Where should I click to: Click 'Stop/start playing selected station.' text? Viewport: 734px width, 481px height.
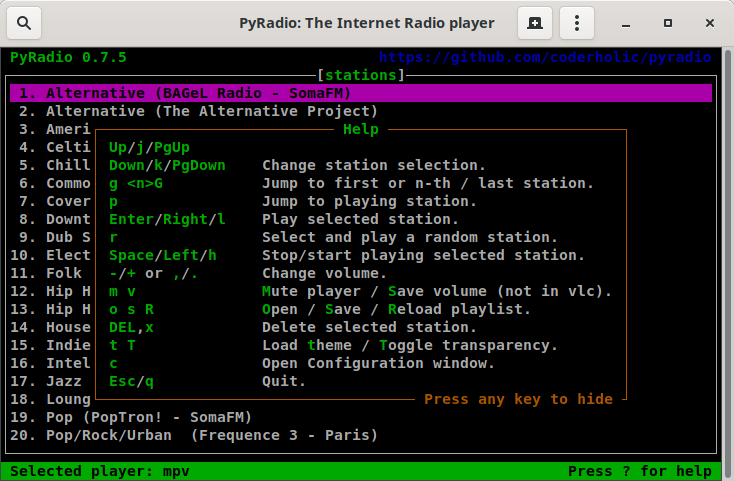pos(423,255)
